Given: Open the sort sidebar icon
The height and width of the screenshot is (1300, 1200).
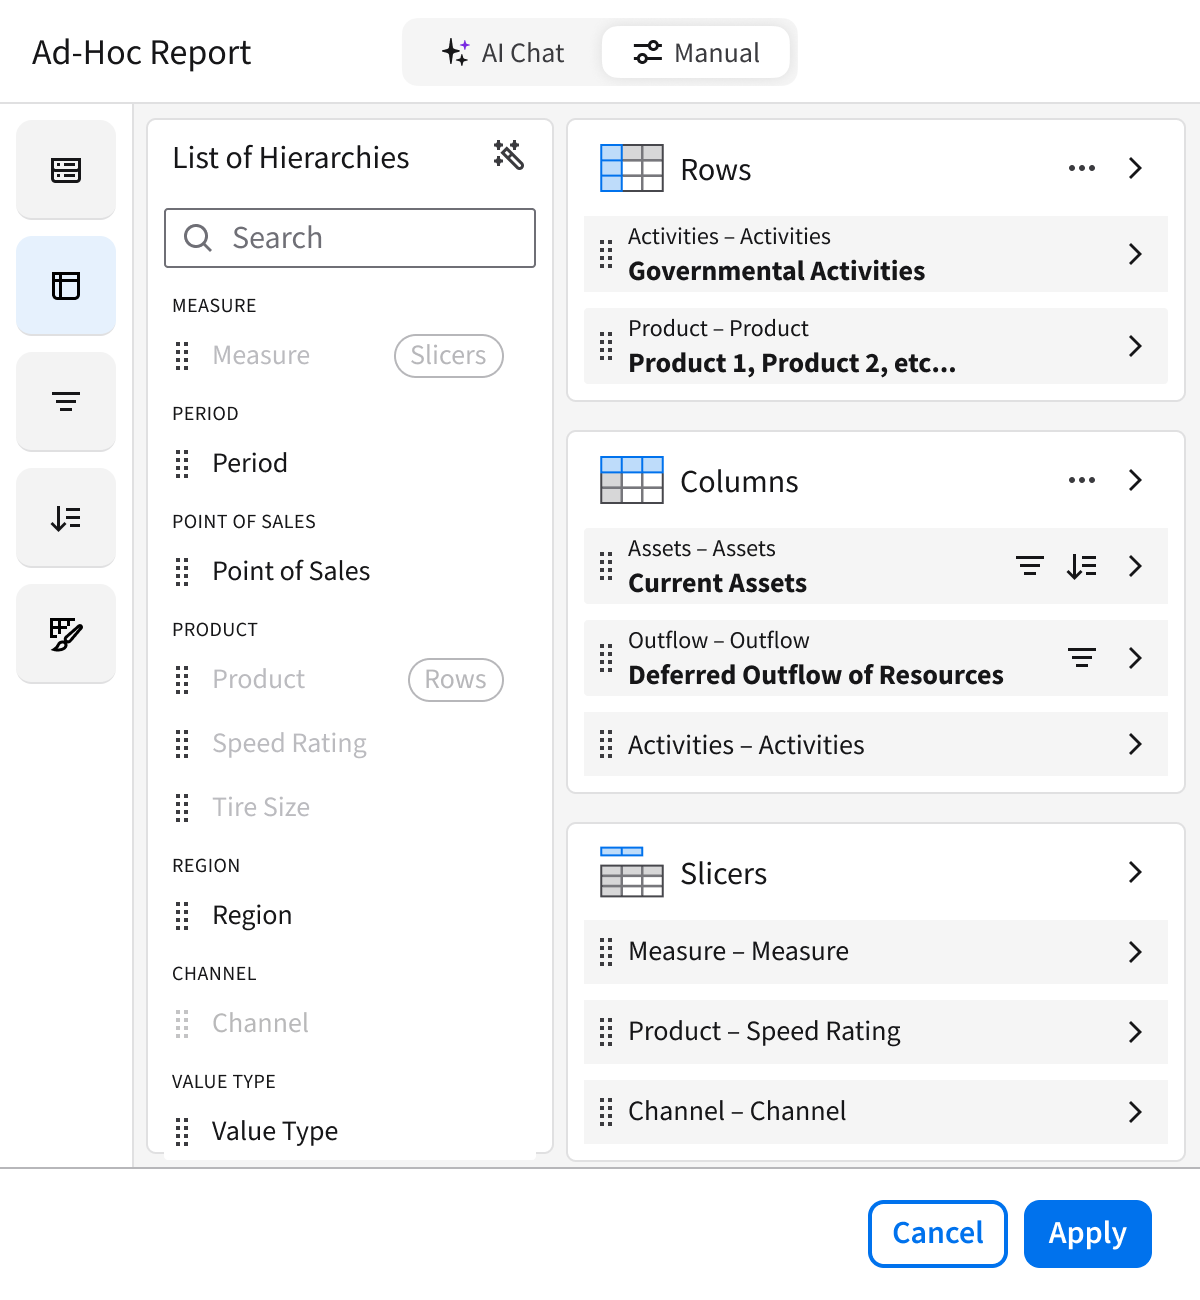Looking at the screenshot, I should (x=66, y=518).
